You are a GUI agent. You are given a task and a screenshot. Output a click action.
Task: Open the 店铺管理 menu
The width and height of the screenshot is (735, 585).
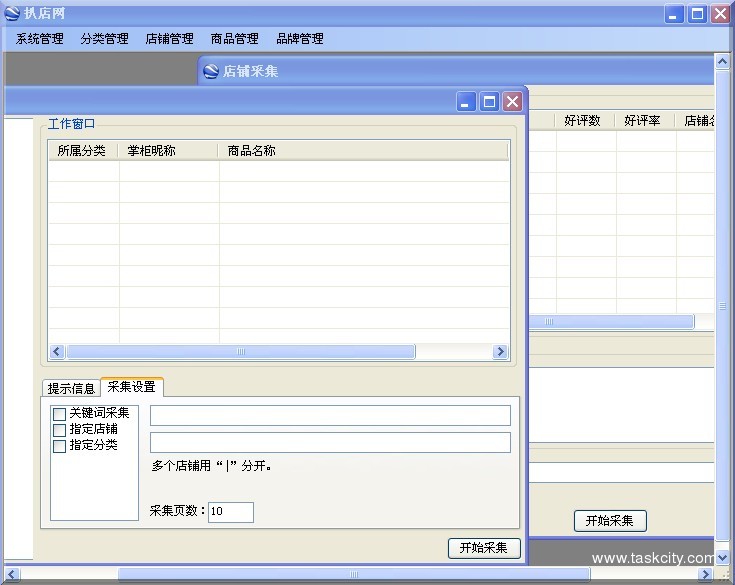coord(169,38)
